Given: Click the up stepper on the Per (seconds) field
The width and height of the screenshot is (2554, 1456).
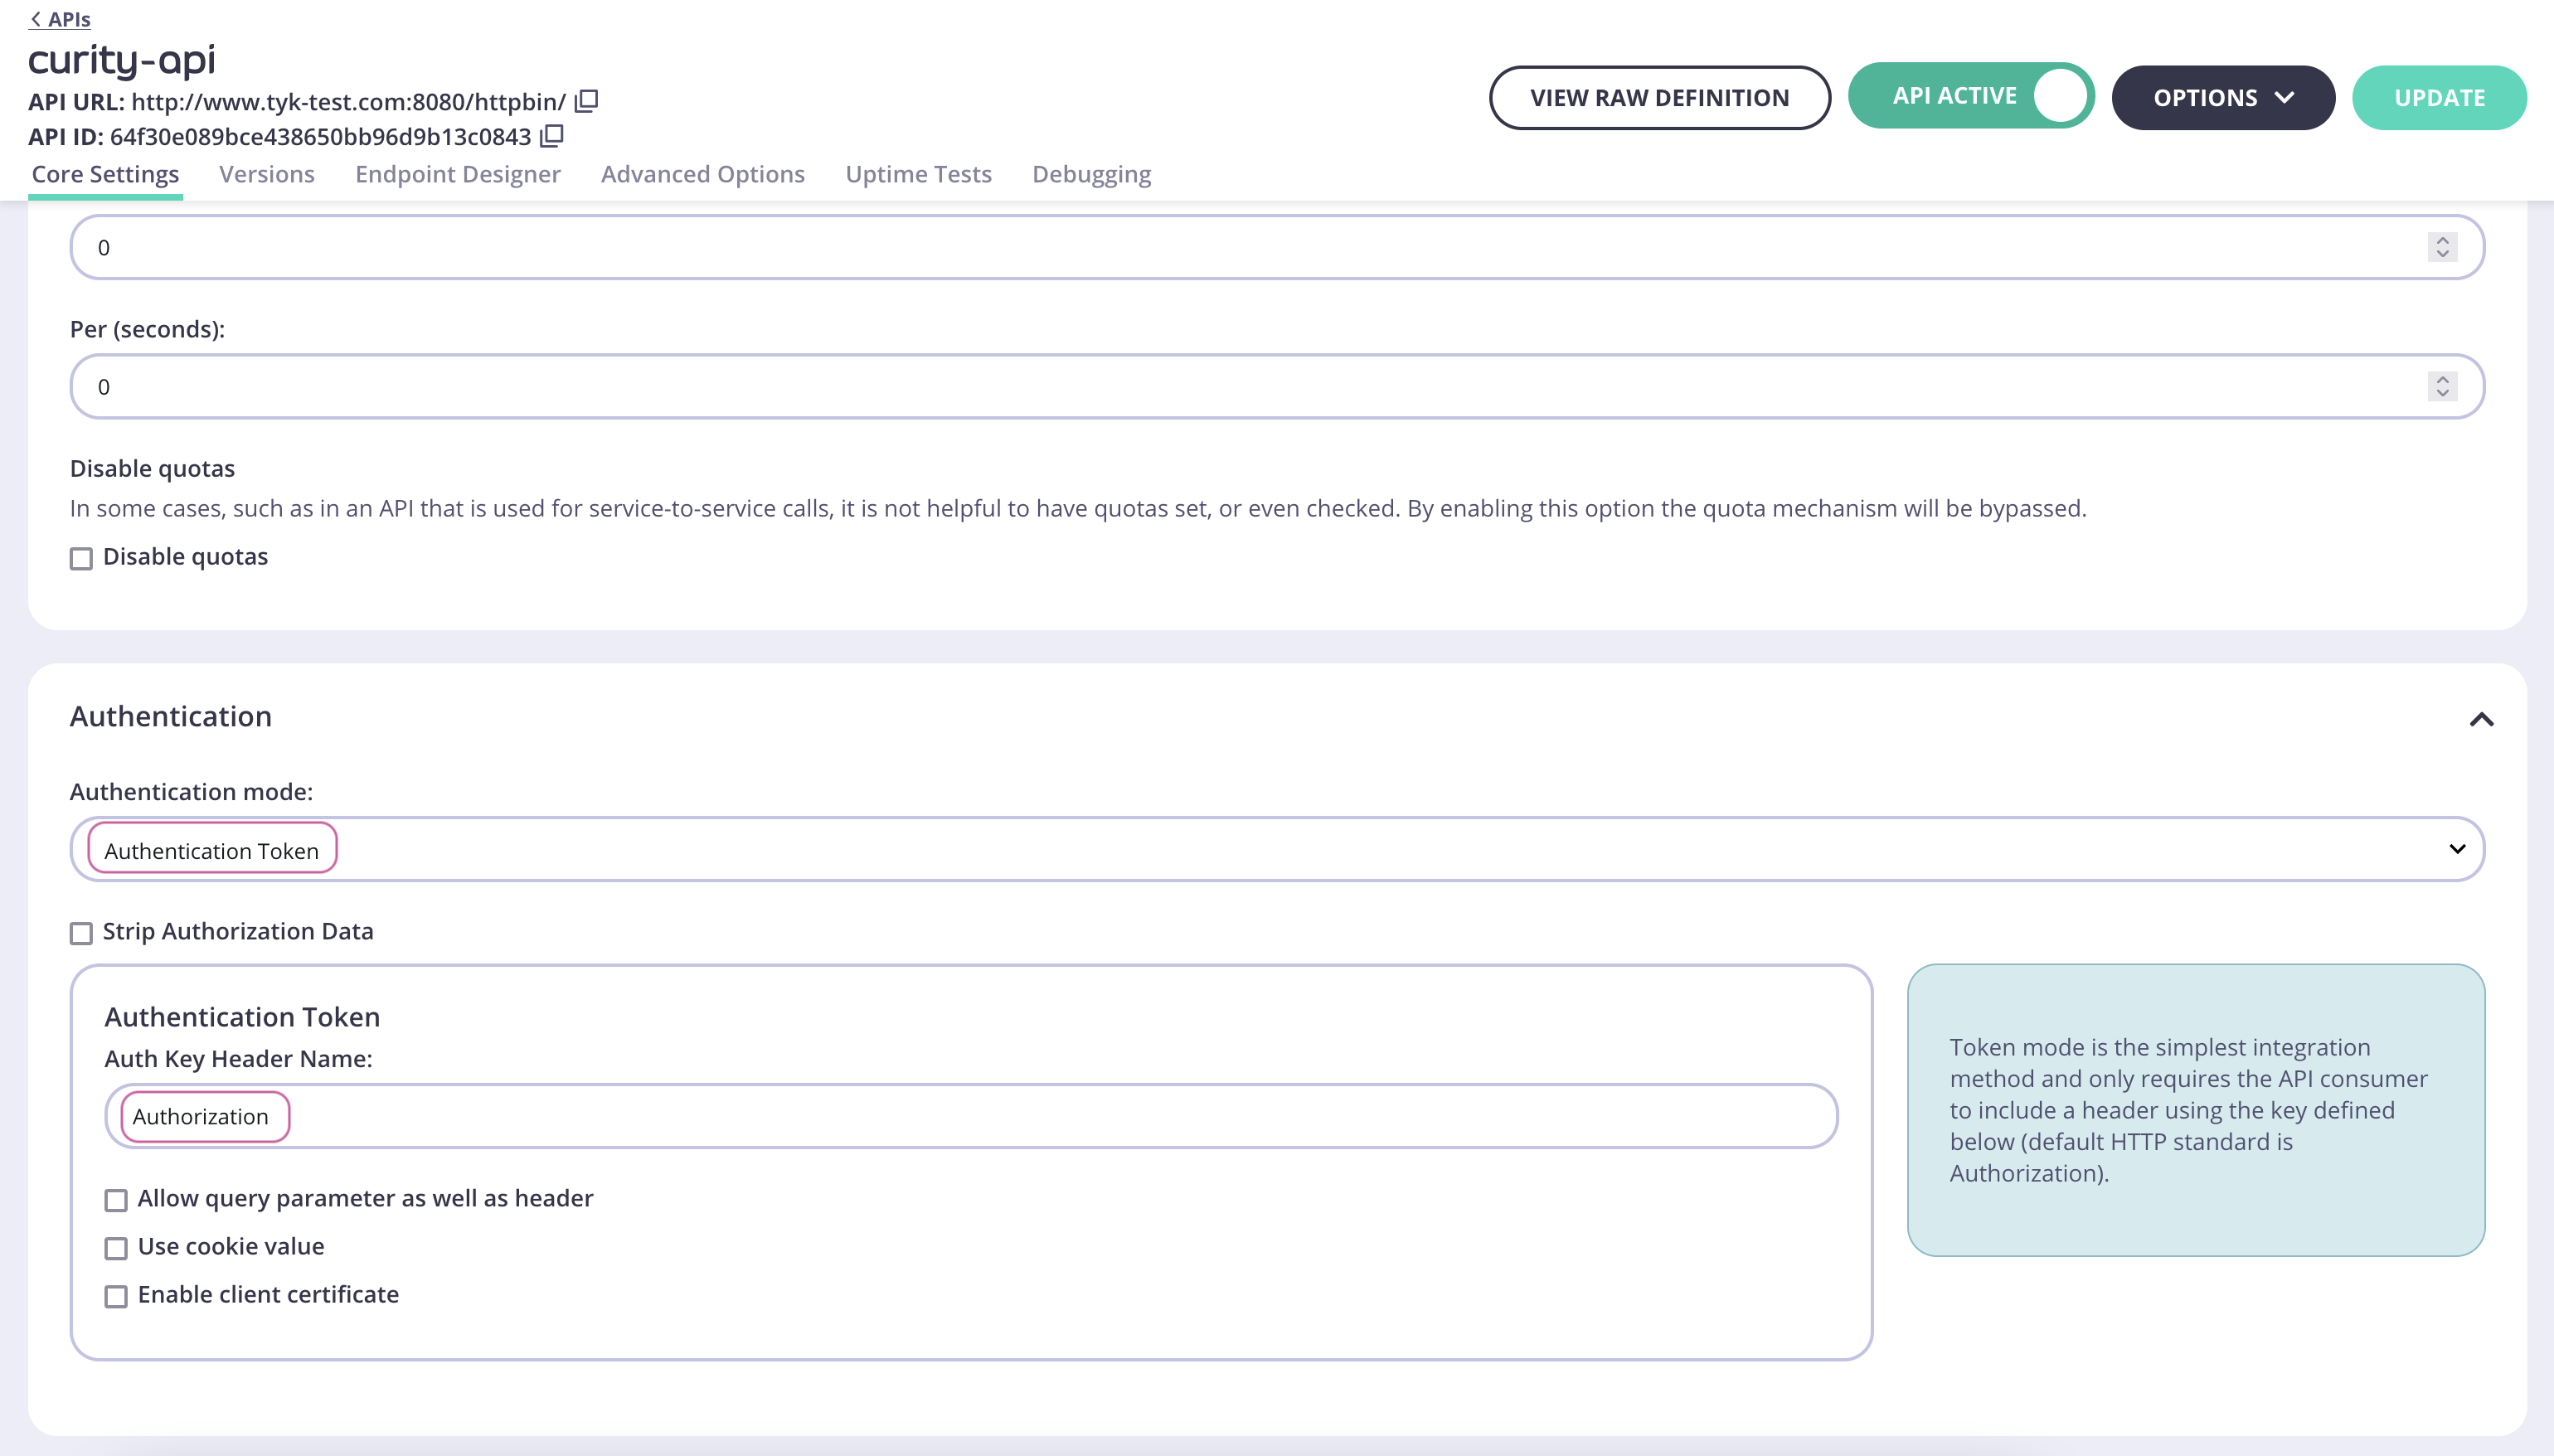Looking at the screenshot, I should point(2442,379).
